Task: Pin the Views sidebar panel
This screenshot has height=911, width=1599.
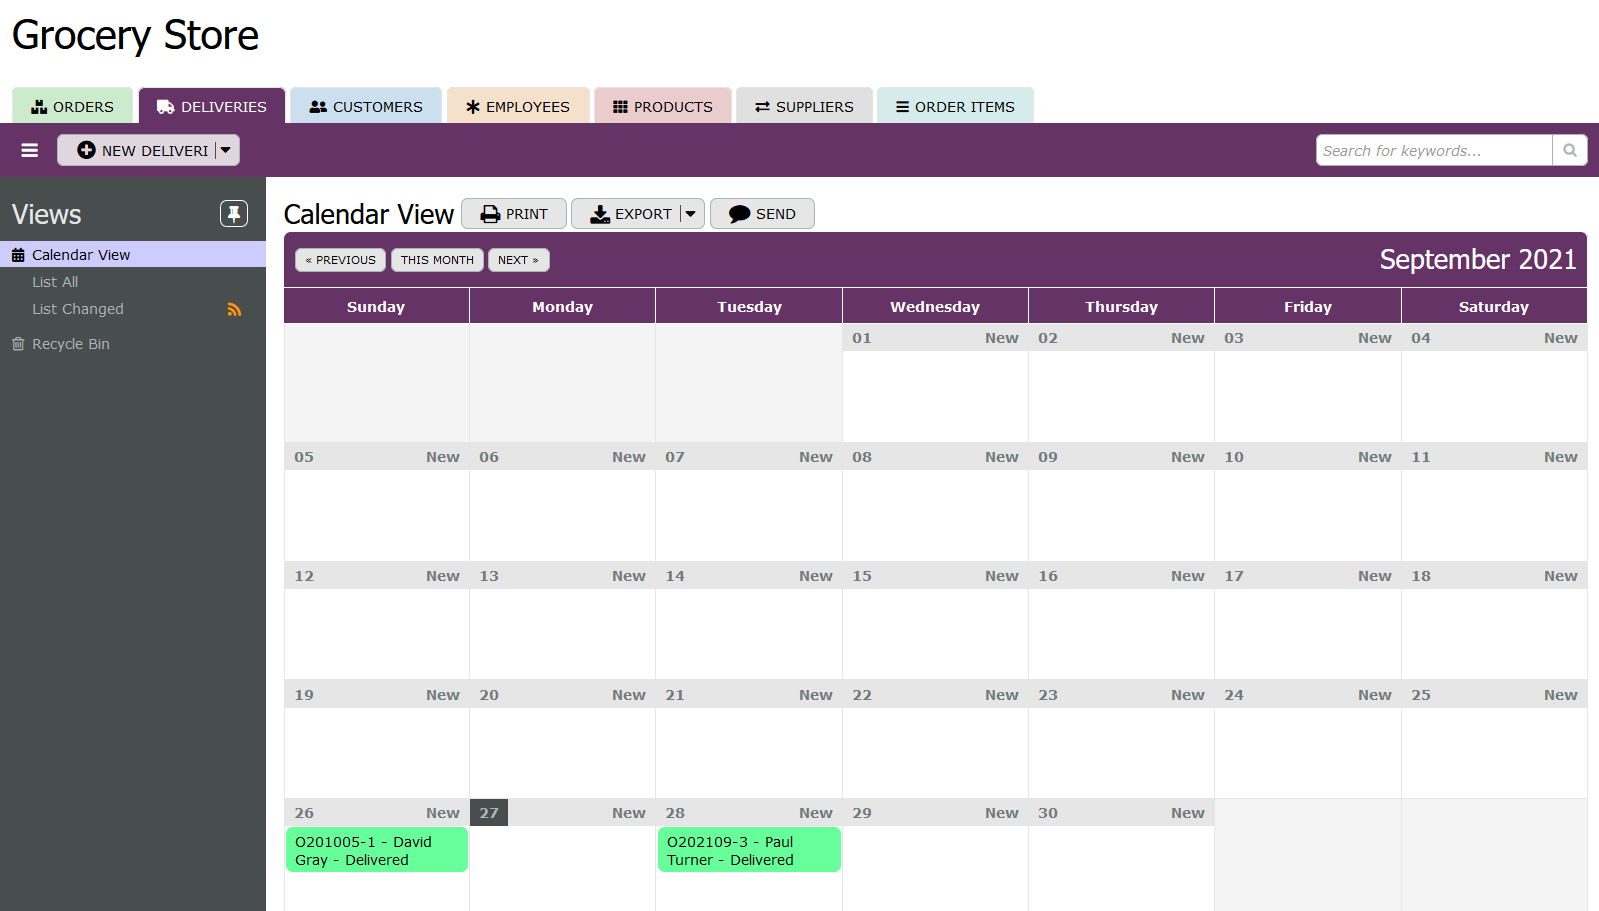Action: click(233, 213)
